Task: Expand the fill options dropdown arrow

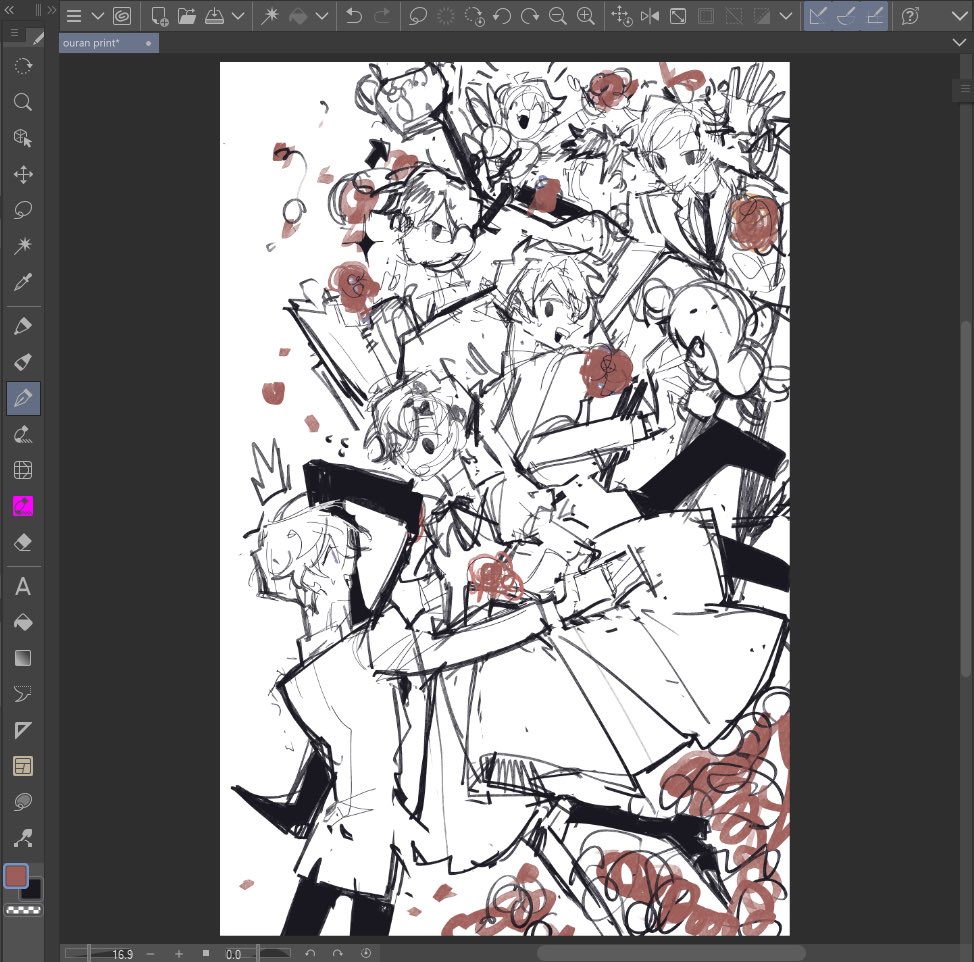Action: tap(322, 16)
